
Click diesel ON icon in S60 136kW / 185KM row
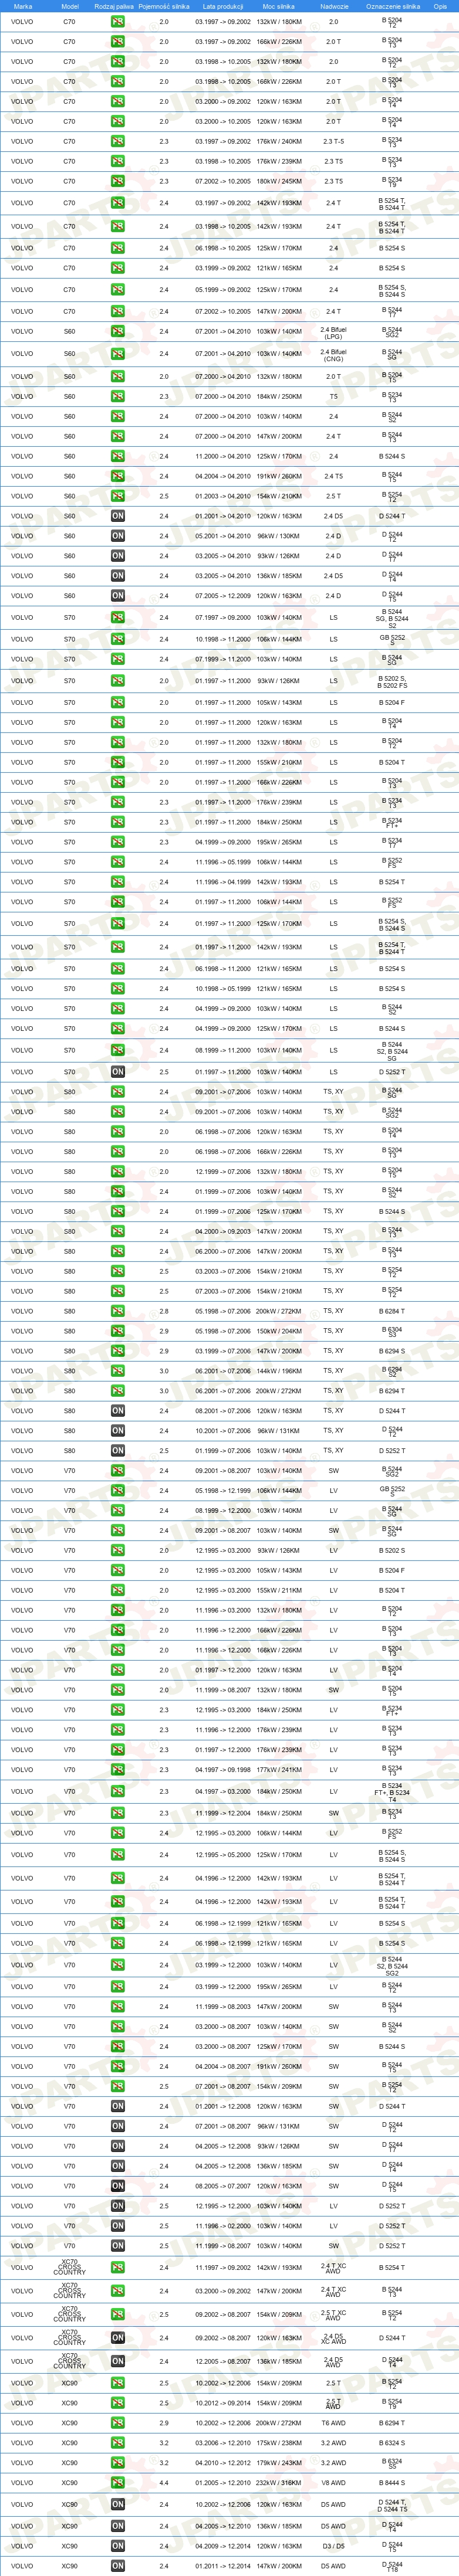pos(117,576)
